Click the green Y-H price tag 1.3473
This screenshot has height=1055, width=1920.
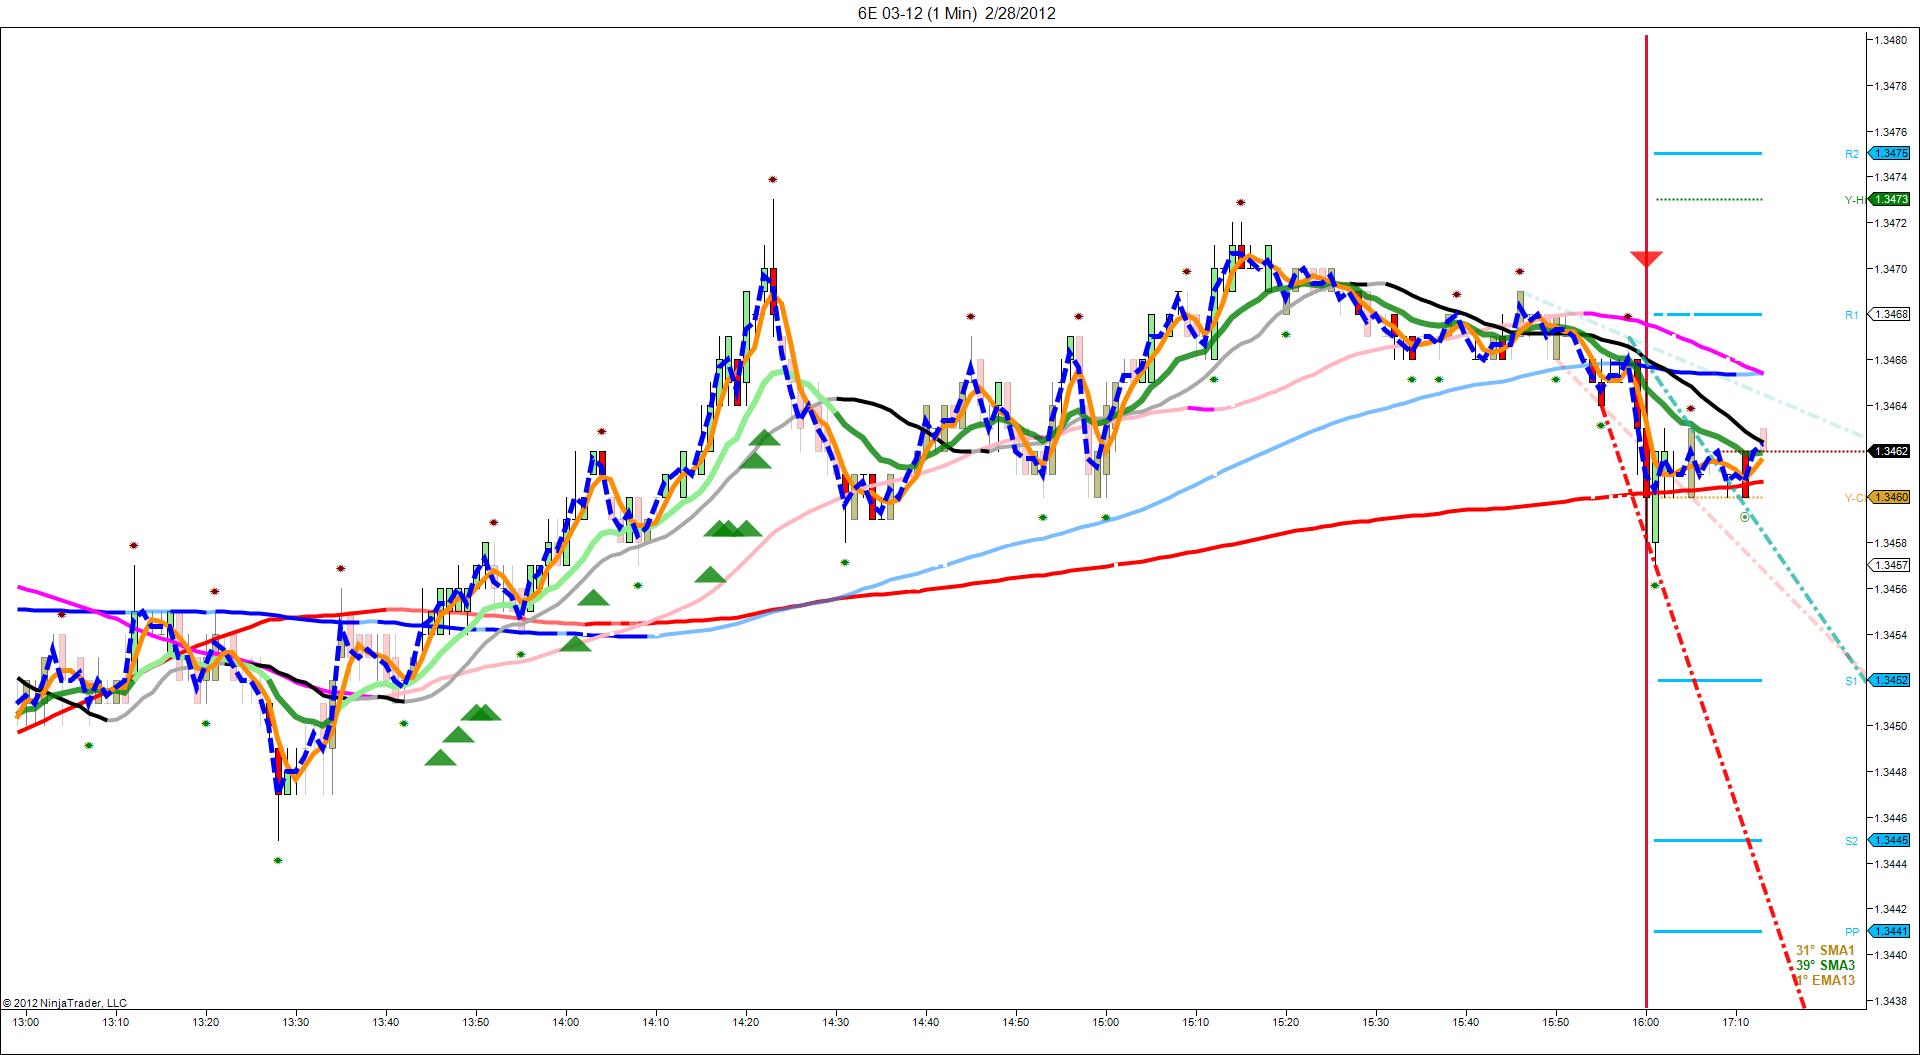1890,199
